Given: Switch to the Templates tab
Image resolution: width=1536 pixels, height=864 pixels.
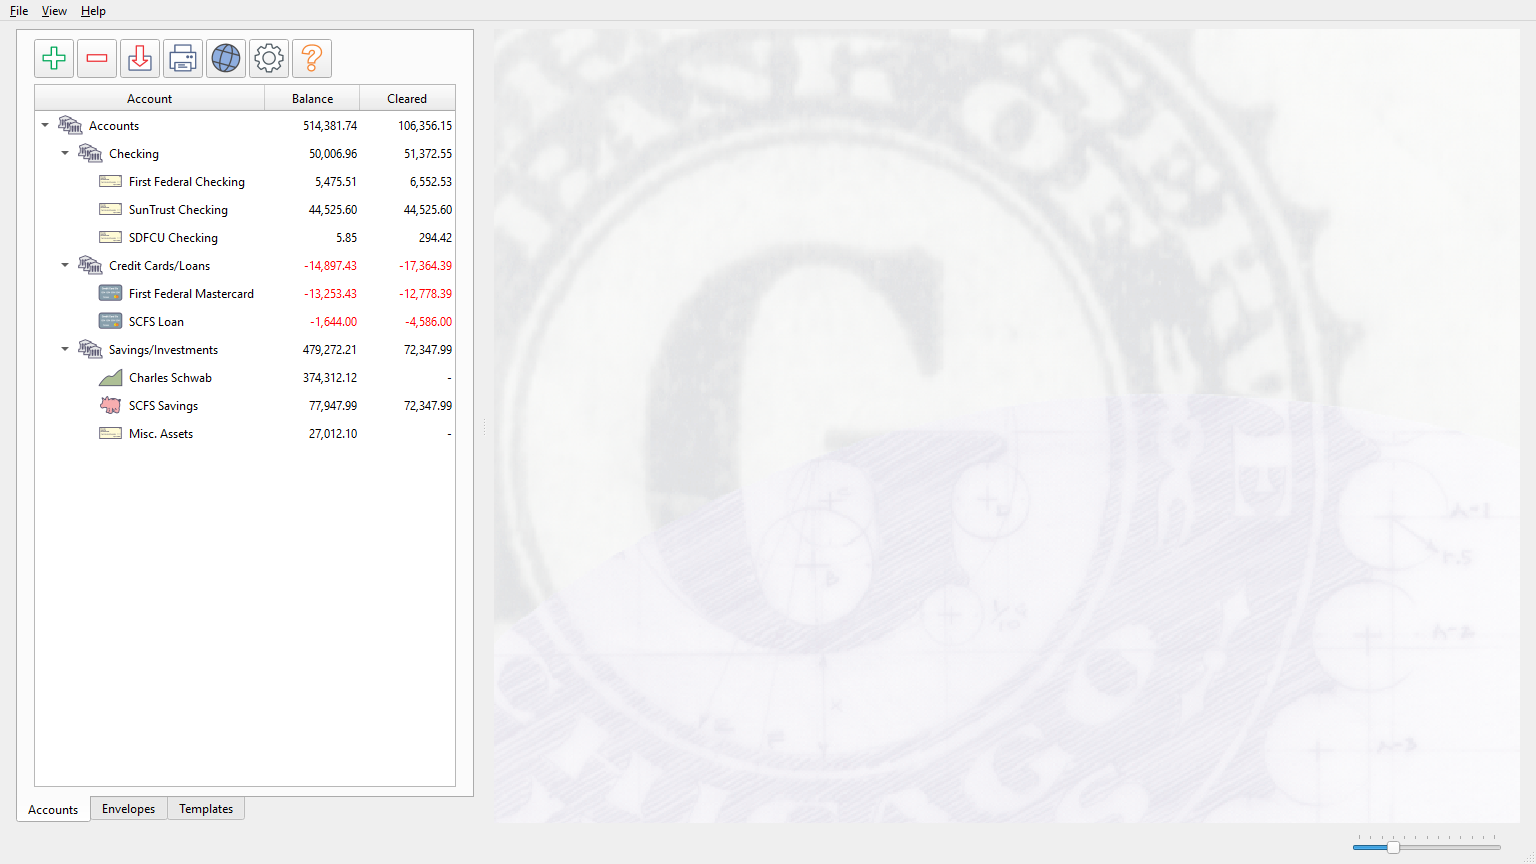Looking at the screenshot, I should [x=206, y=809].
